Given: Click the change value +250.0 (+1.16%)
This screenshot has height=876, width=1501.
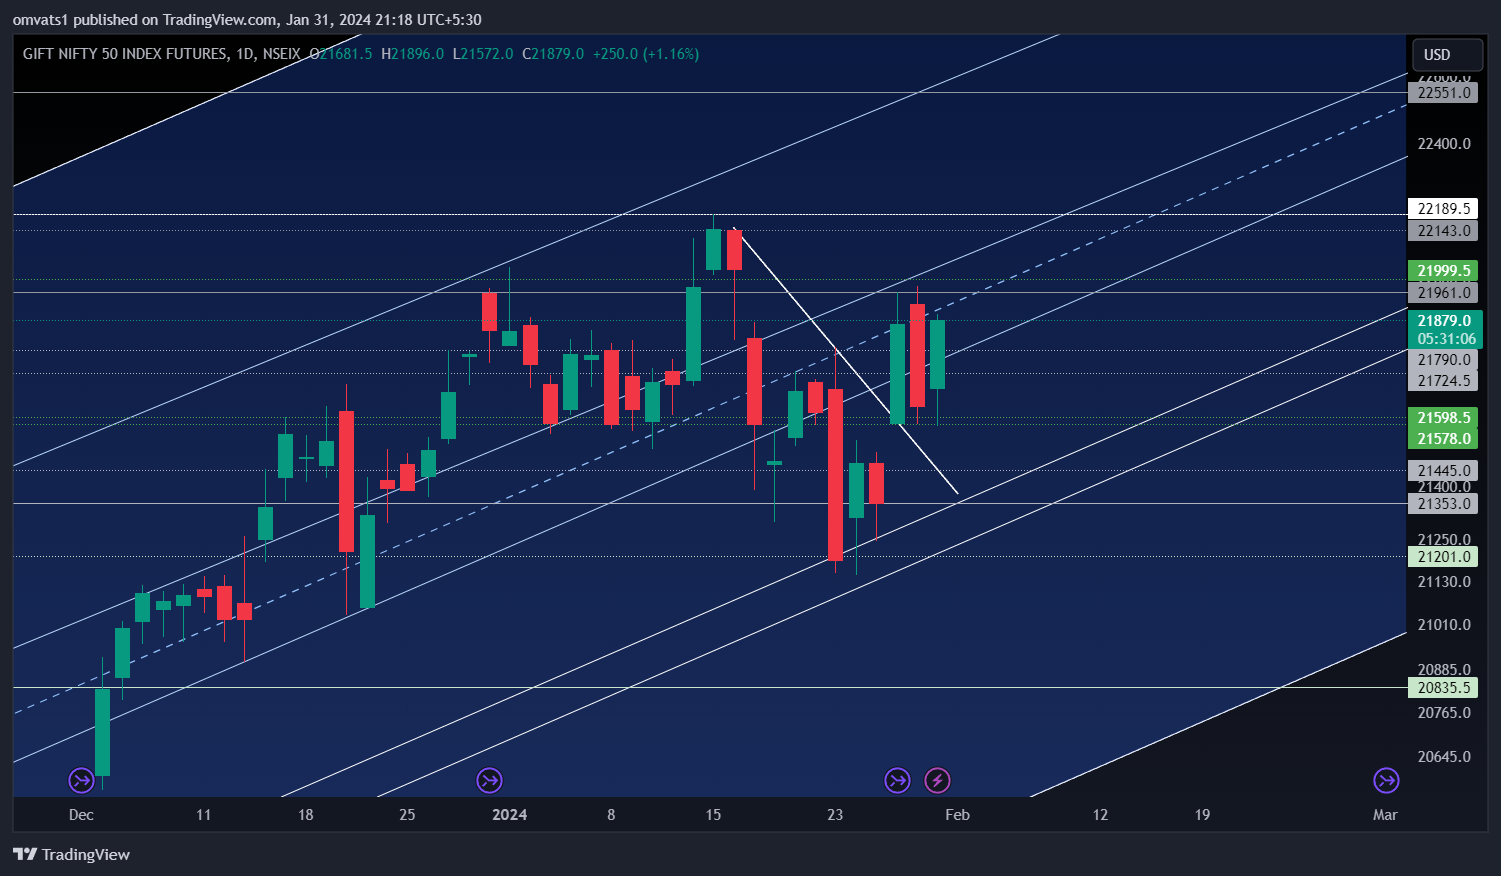Looking at the screenshot, I should pos(646,54).
